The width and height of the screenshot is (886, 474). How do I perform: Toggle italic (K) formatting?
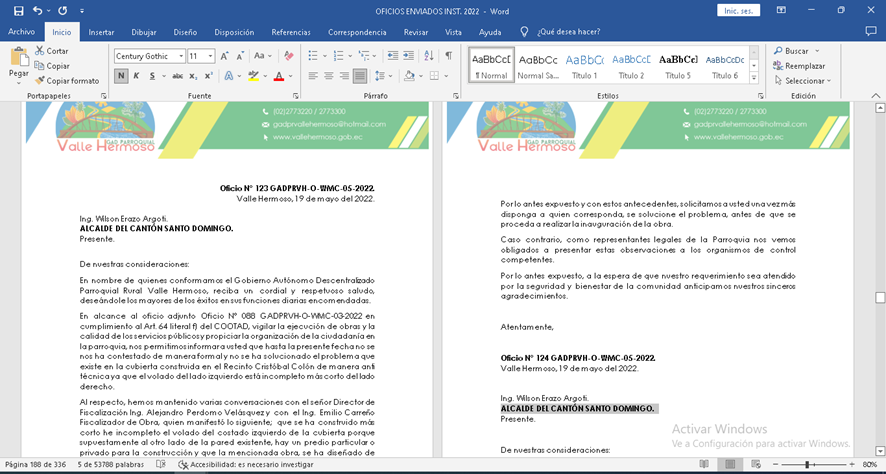tap(137, 76)
